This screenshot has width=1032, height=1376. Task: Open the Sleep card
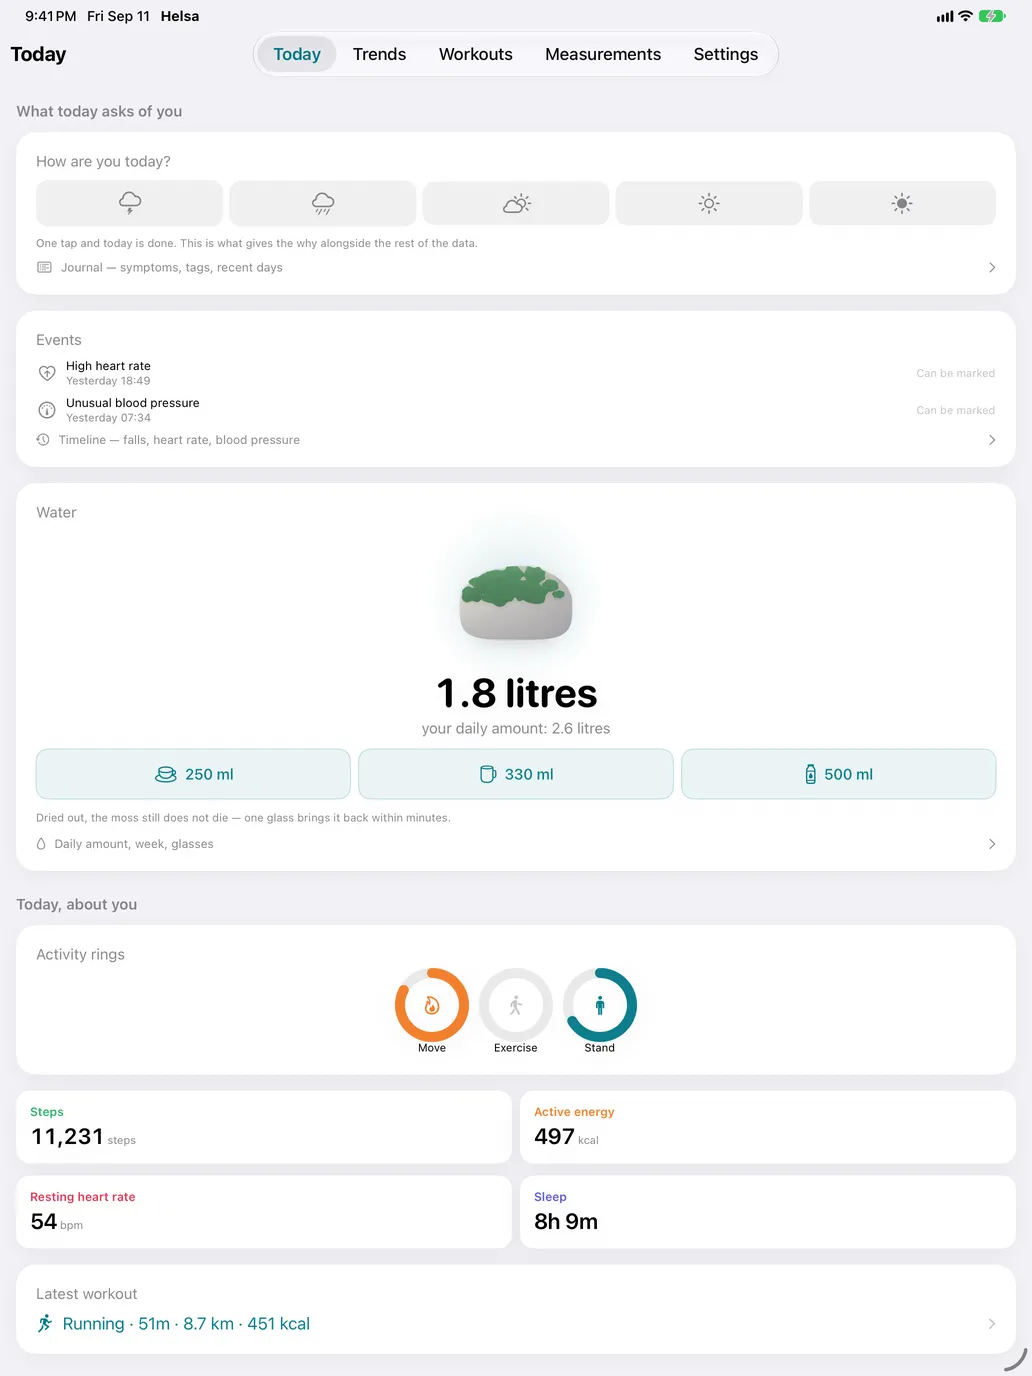(768, 1212)
